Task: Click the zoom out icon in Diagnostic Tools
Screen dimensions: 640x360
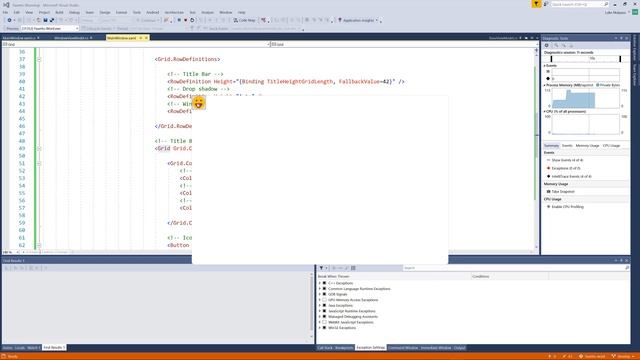Action: [564, 45]
